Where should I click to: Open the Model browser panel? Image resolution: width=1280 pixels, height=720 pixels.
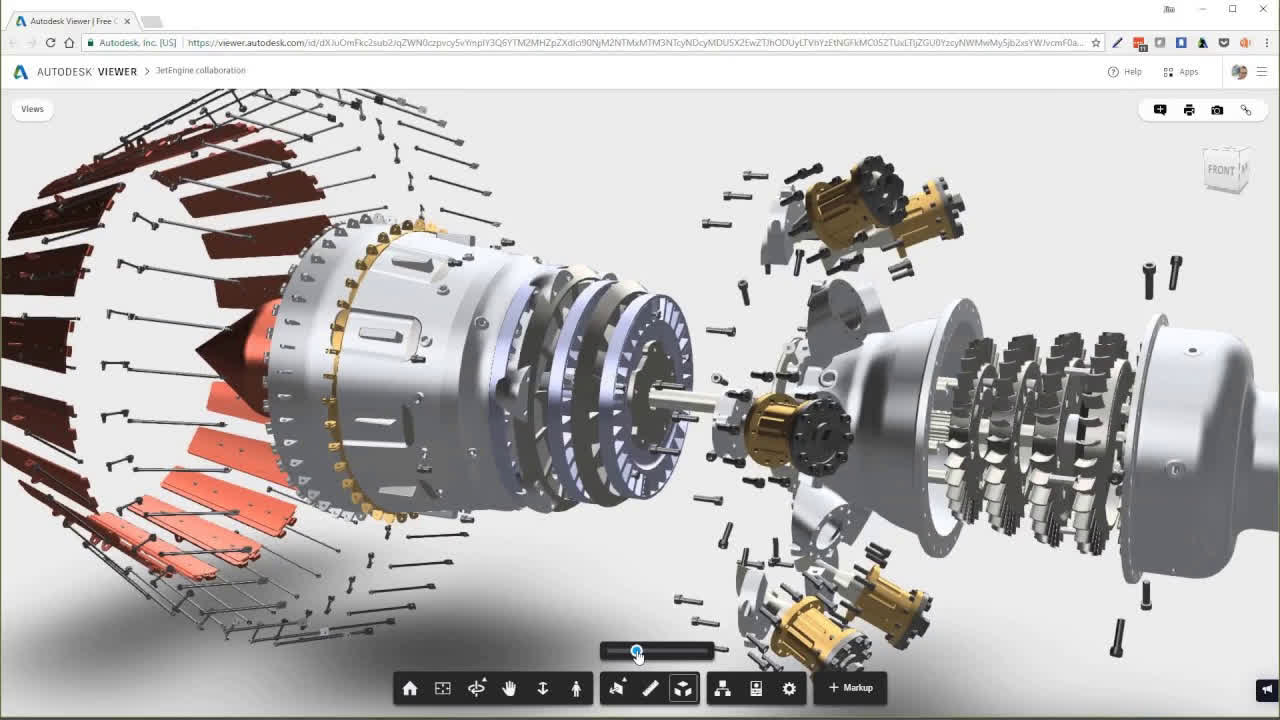[x=722, y=688]
